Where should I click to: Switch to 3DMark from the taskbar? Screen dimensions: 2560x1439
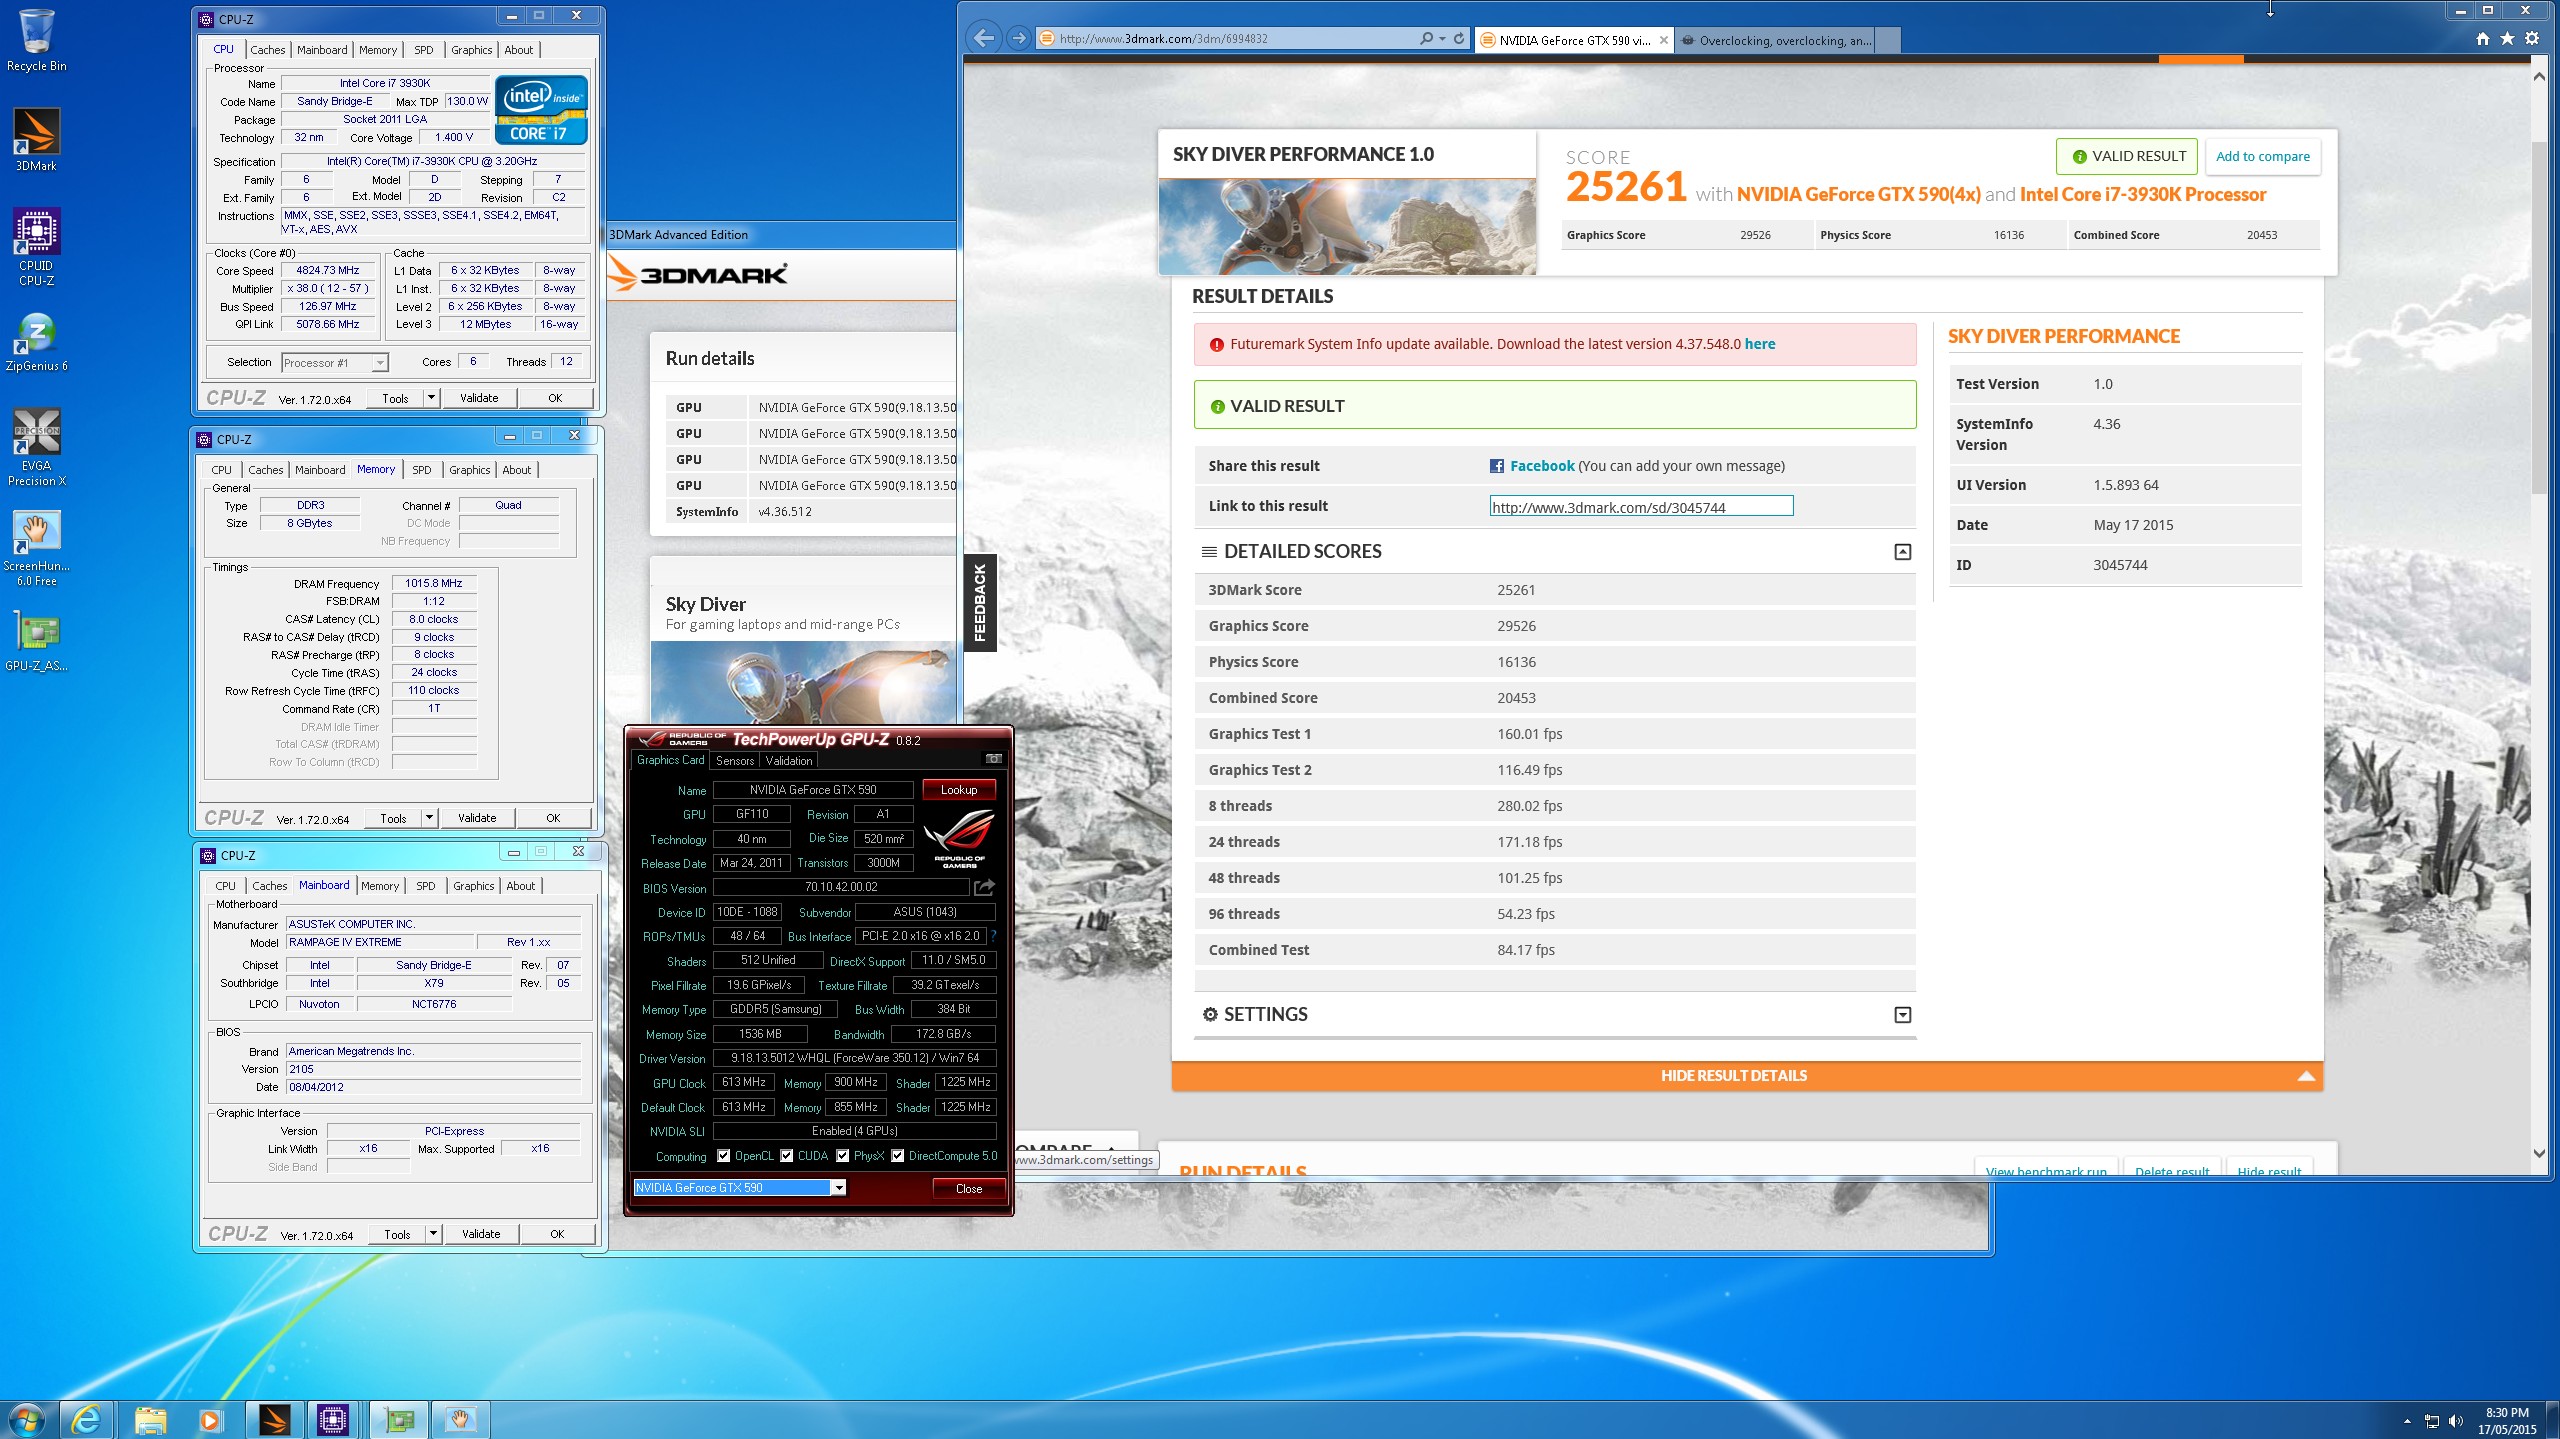[274, 1420]
